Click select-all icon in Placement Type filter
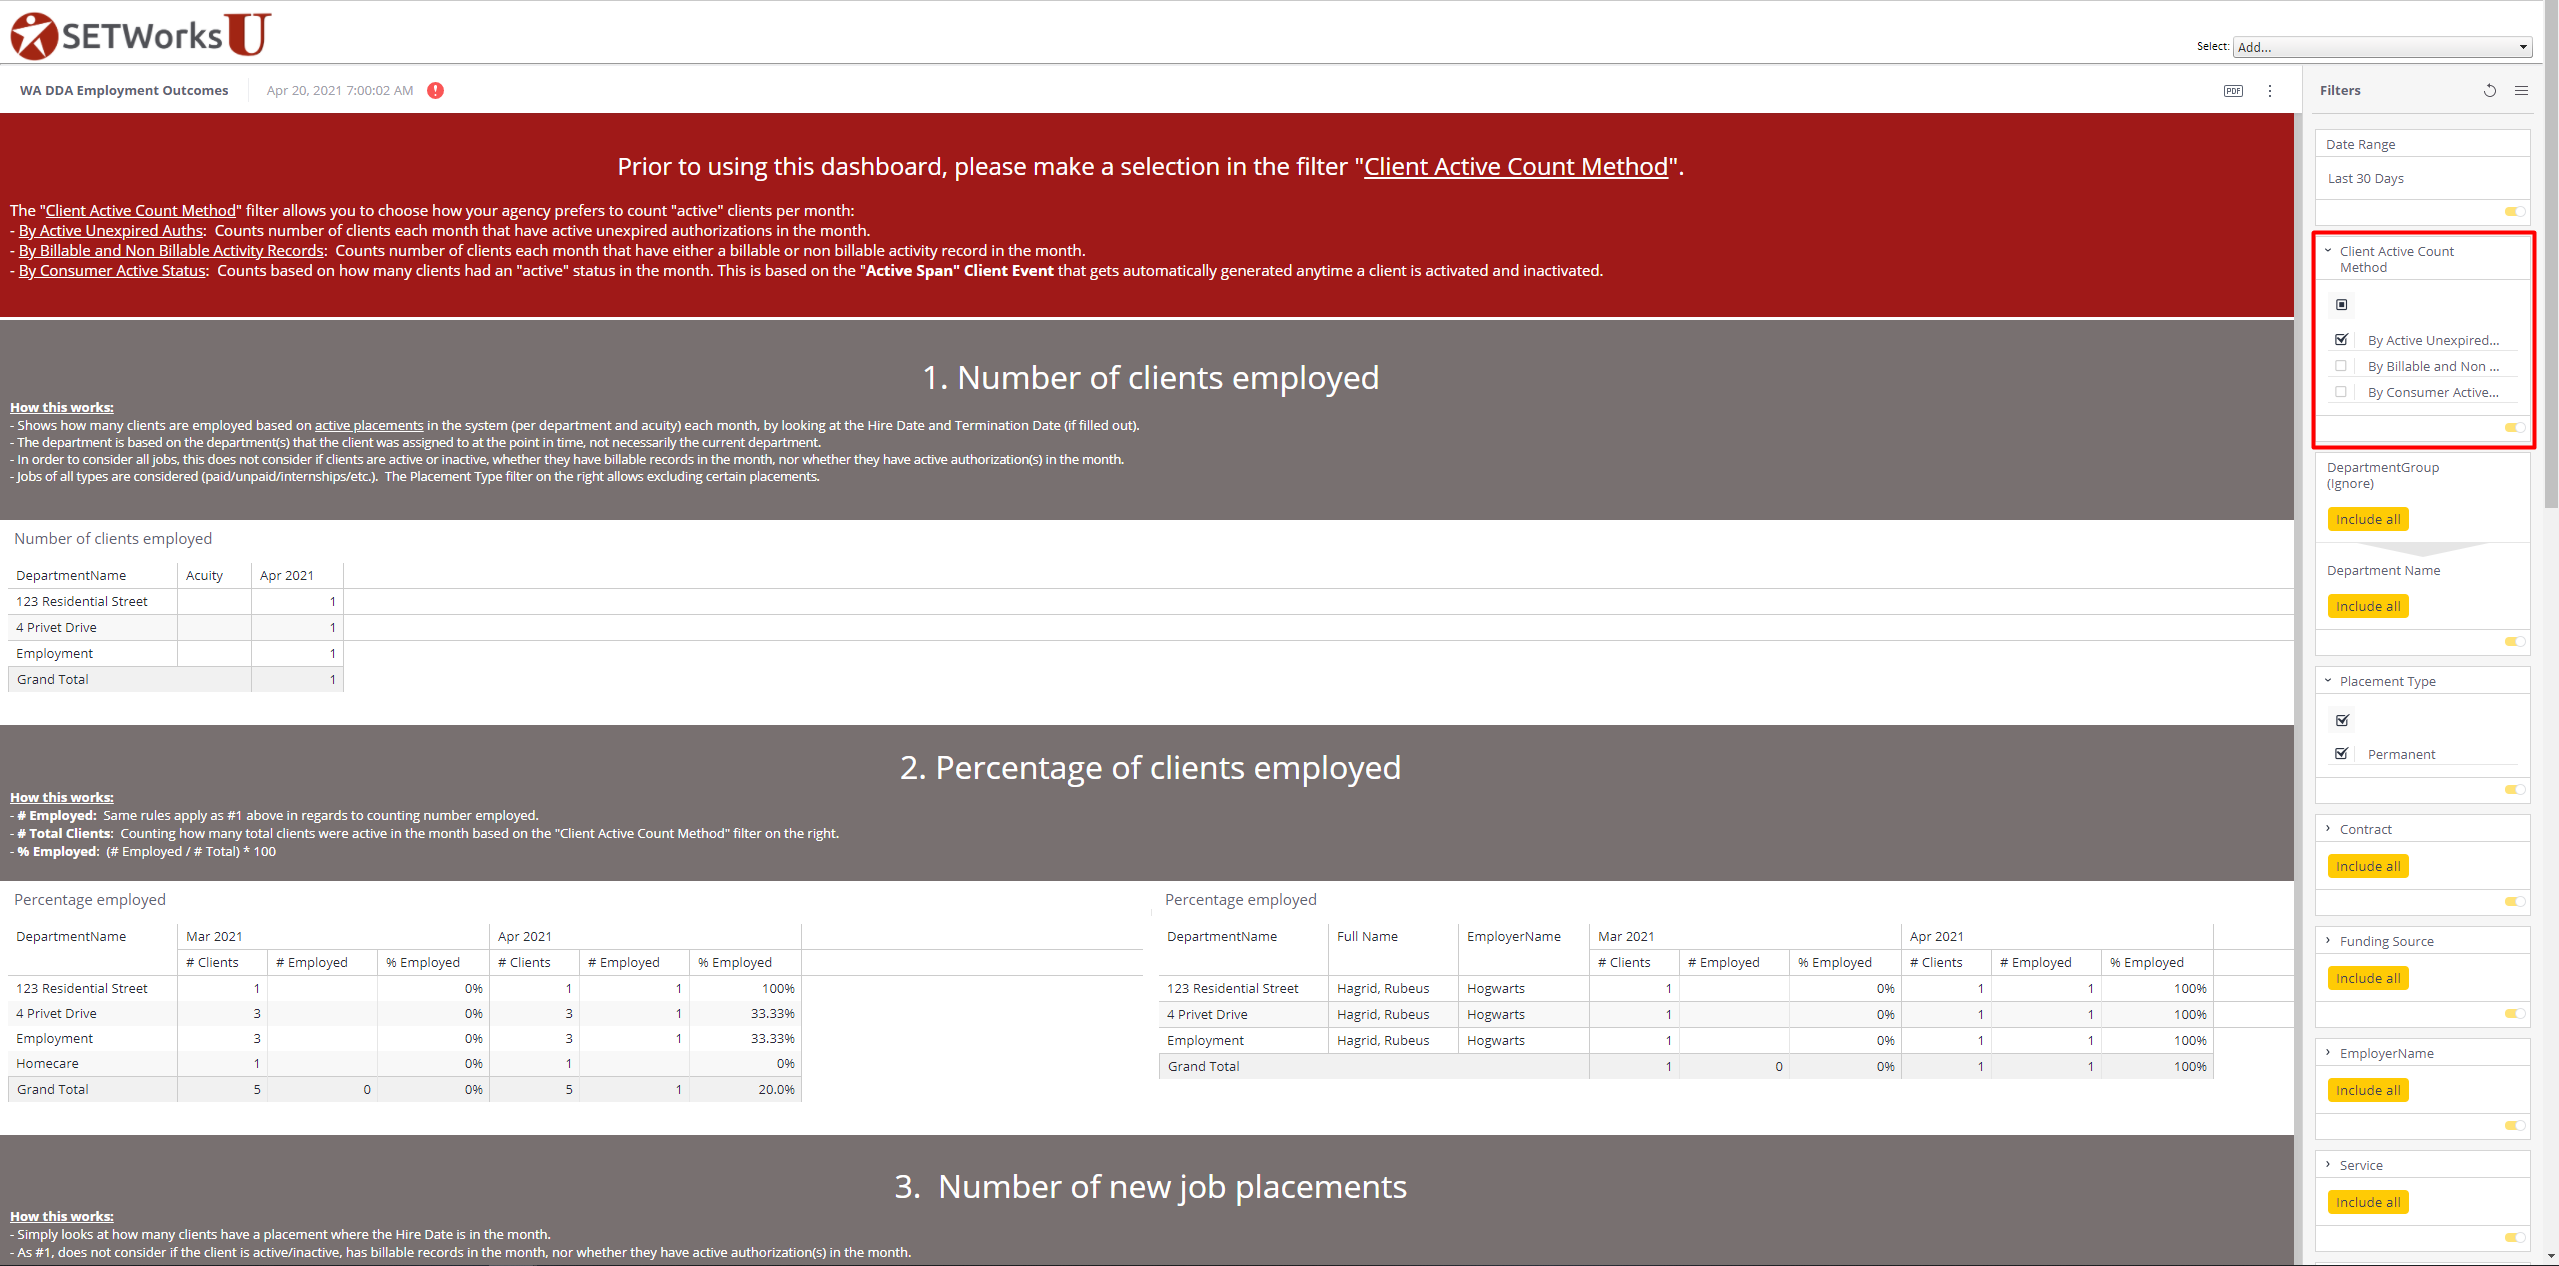Viewport: 2559px width, 1266px height. (2342, 721)
